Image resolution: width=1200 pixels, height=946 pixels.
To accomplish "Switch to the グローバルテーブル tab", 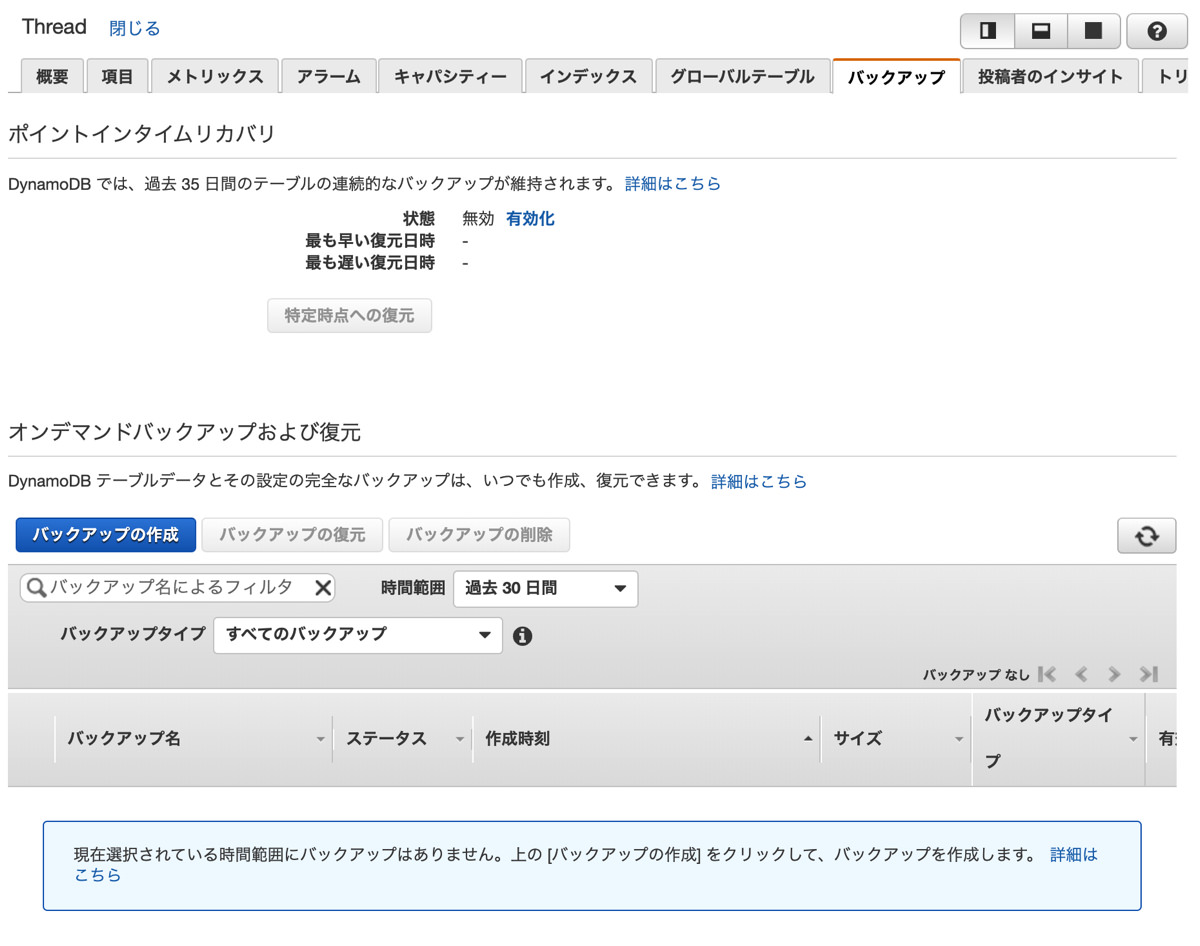I will (x=743, y=75).
